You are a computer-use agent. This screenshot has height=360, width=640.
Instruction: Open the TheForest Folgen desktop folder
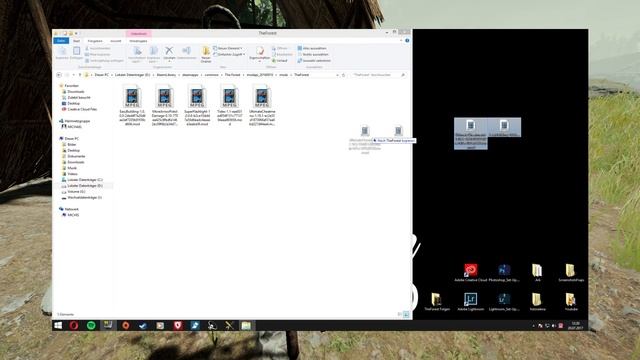pyautogui.click(x=437, y=302)
